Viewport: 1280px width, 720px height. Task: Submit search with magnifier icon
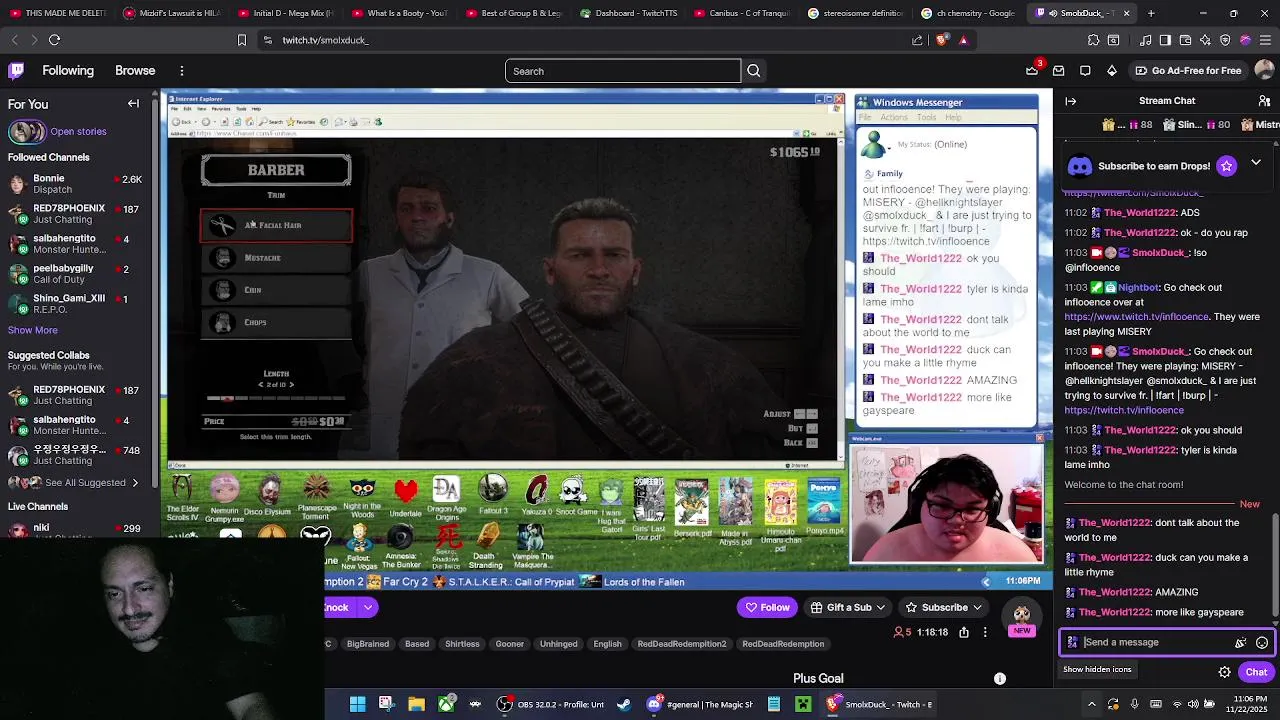click(754, 71)
